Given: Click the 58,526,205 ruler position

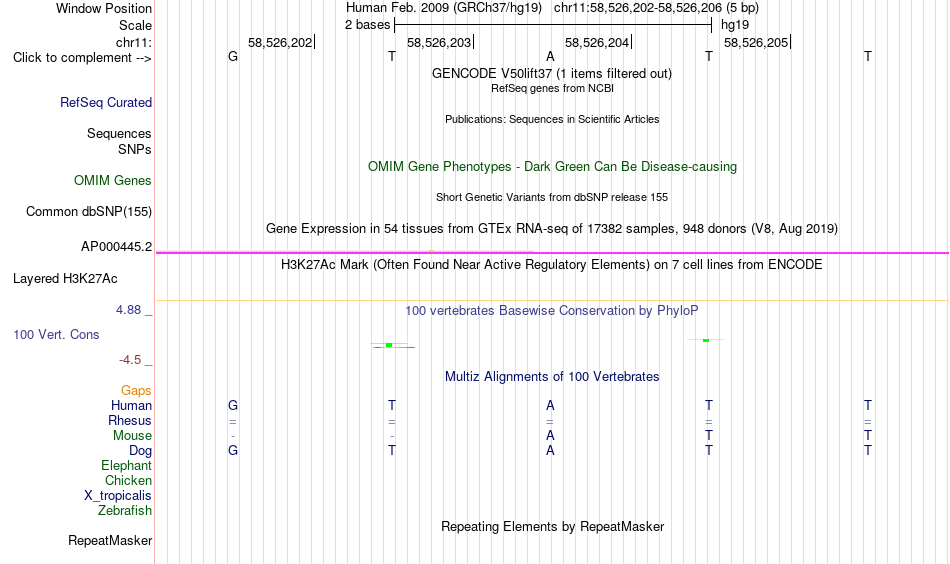Looking at the screenshot, I should point(756,42).
